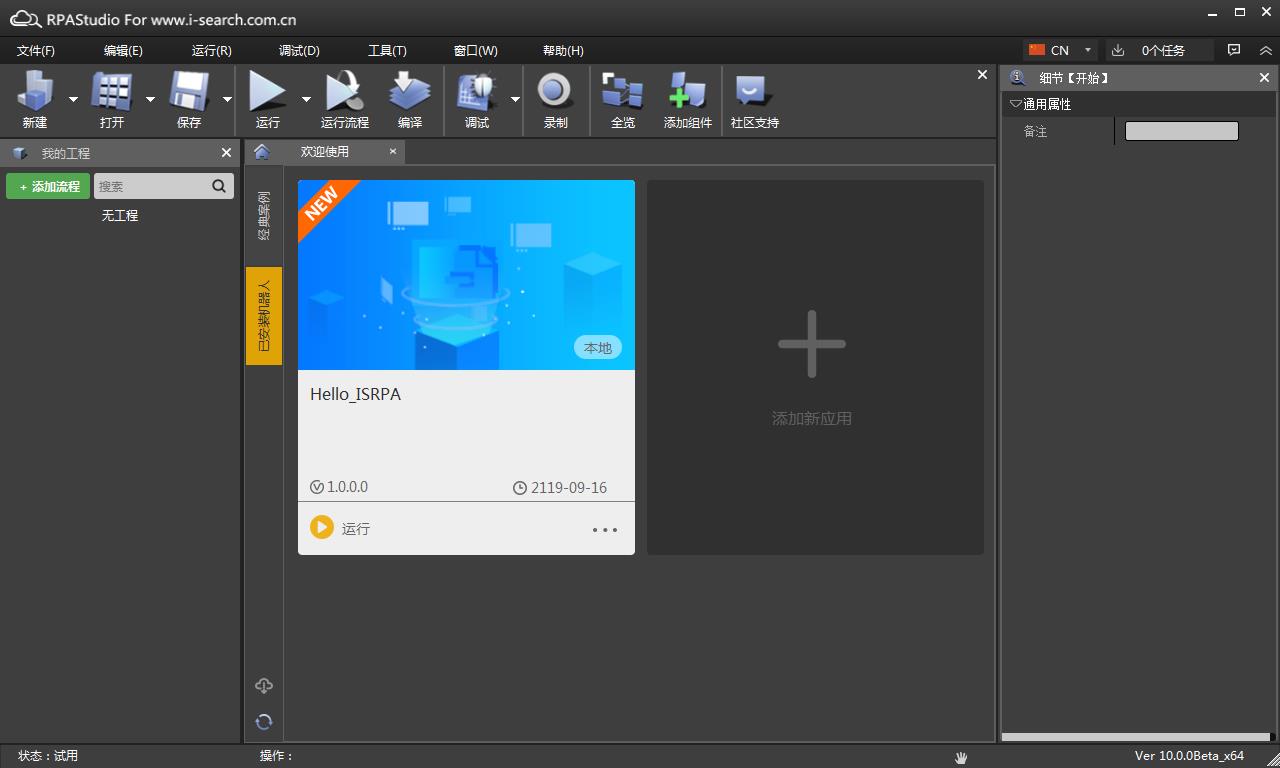Click the 编译 (Compile) toolbar icon
Image resolution: width=1280 pixels, height=768 pixels.
[410, 93]
